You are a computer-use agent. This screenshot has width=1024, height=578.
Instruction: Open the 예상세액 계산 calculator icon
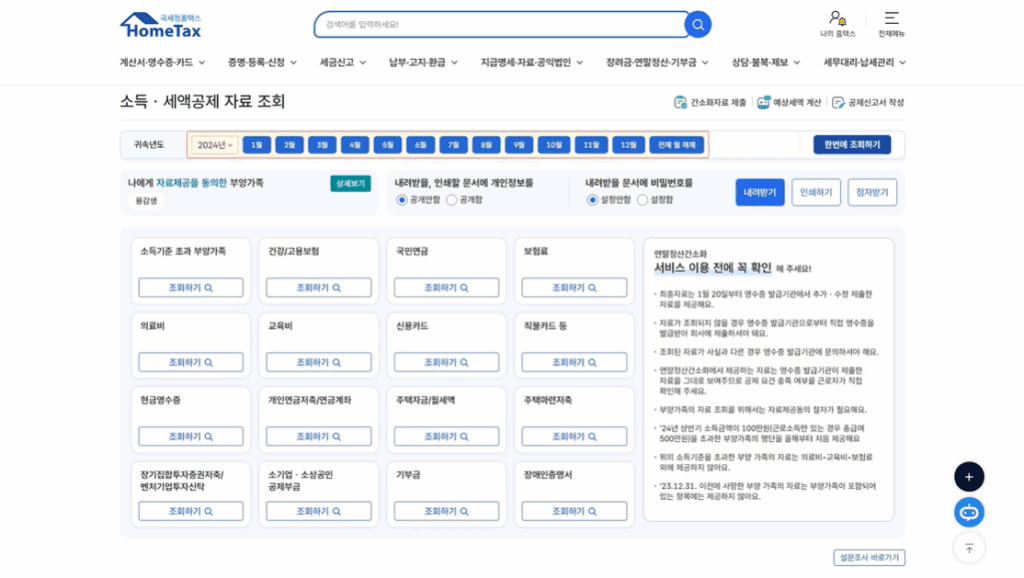(x=765, y=101)
